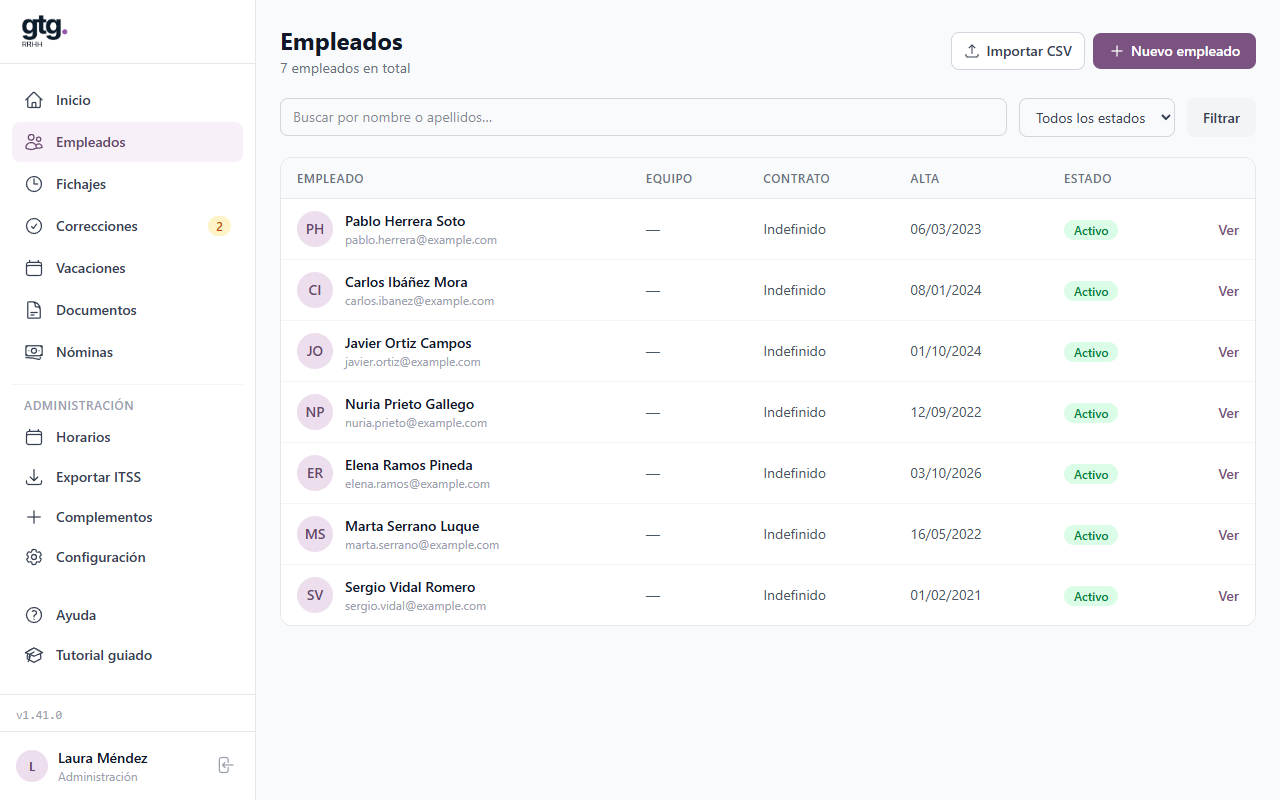The image size is (1280, 800).
Task: Click the Activo status for Marta Serrano Luque
Action: pyautogui.click(x=1091, y=535)
